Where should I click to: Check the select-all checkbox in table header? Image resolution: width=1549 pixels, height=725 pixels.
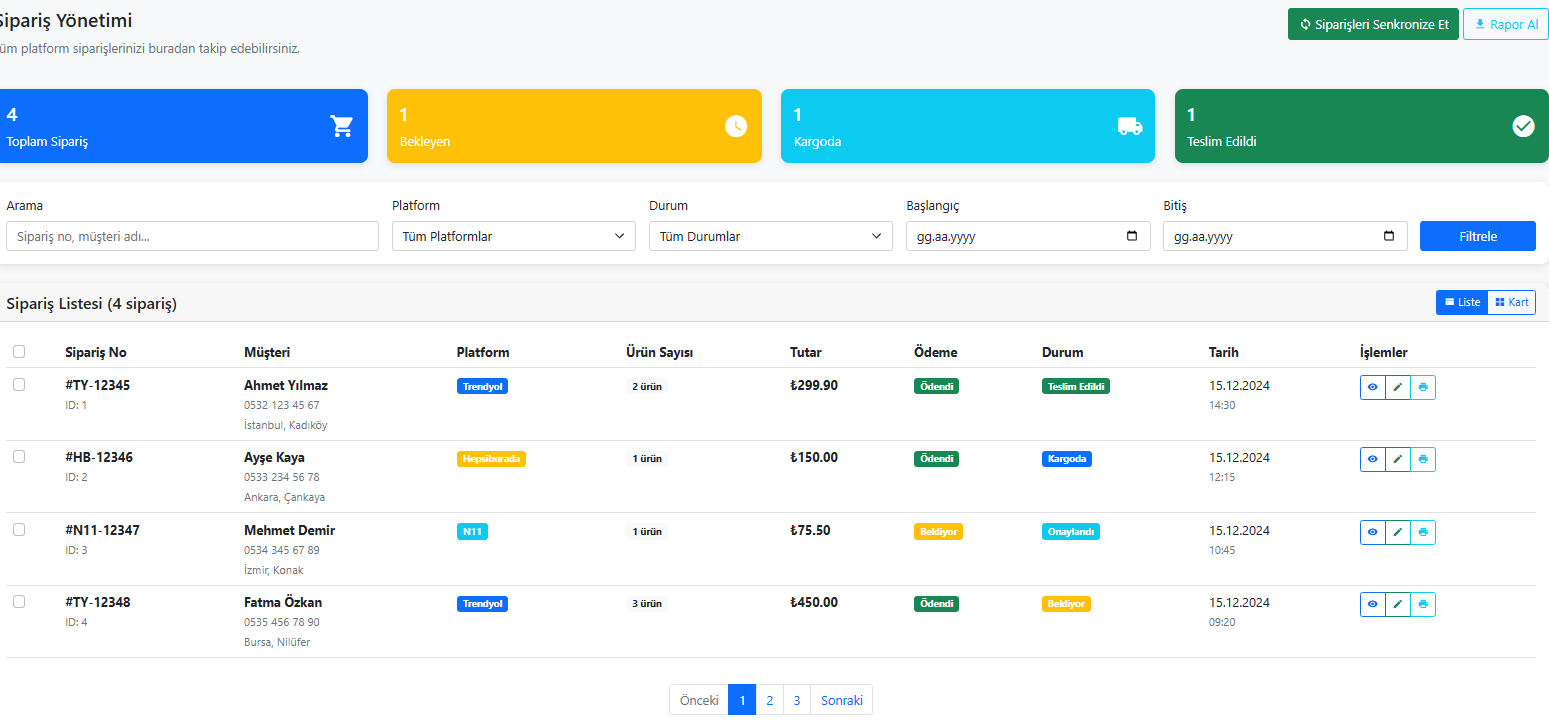coord(19,352)
